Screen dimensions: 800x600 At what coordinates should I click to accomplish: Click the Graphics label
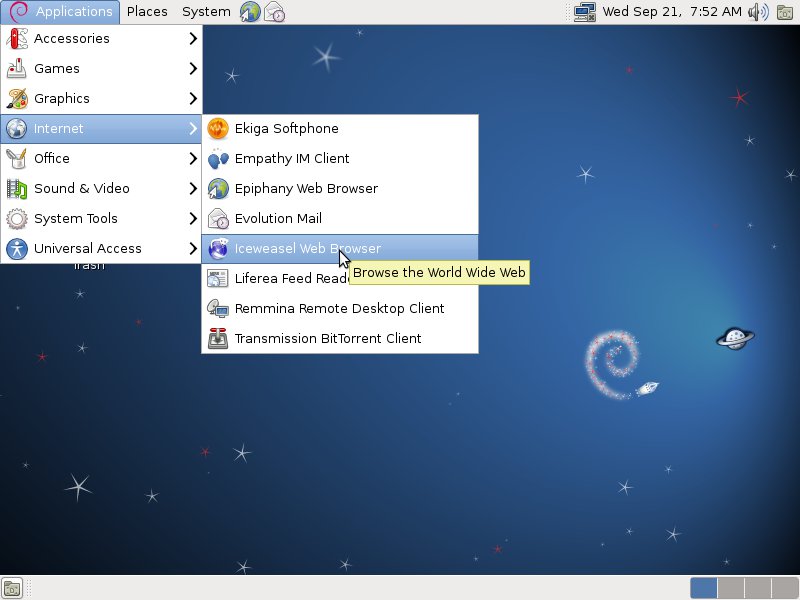[x=62, y=98]
